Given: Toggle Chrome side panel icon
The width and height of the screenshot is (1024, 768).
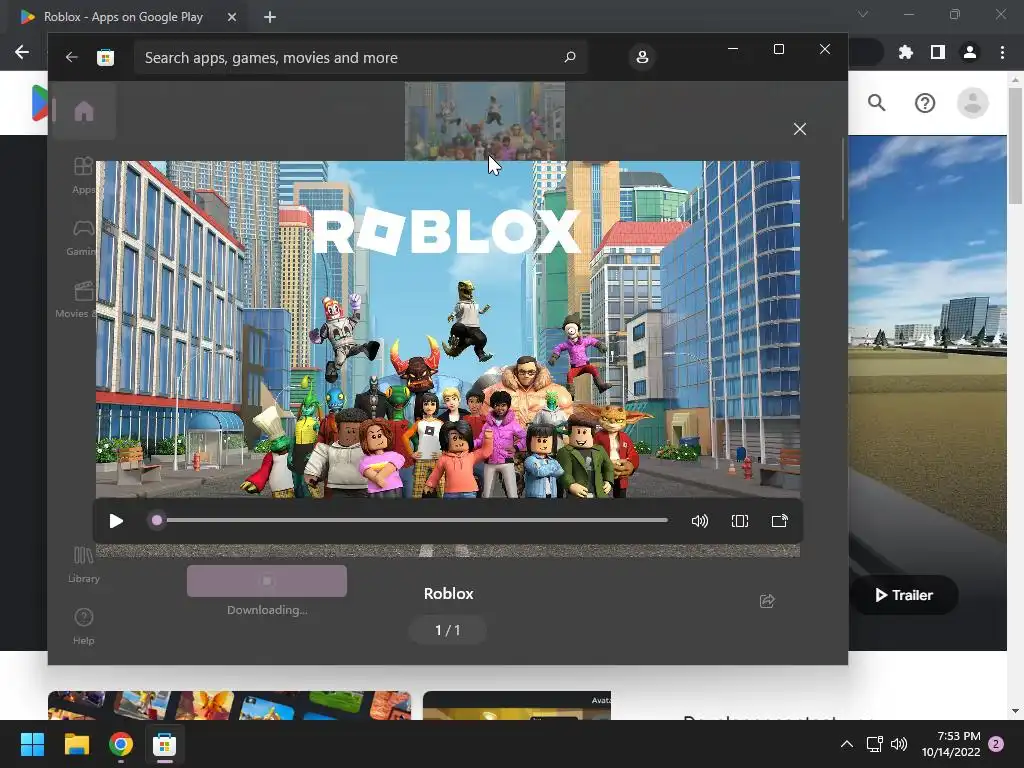Looking at the screenshot, I should [x=938, y=52].
